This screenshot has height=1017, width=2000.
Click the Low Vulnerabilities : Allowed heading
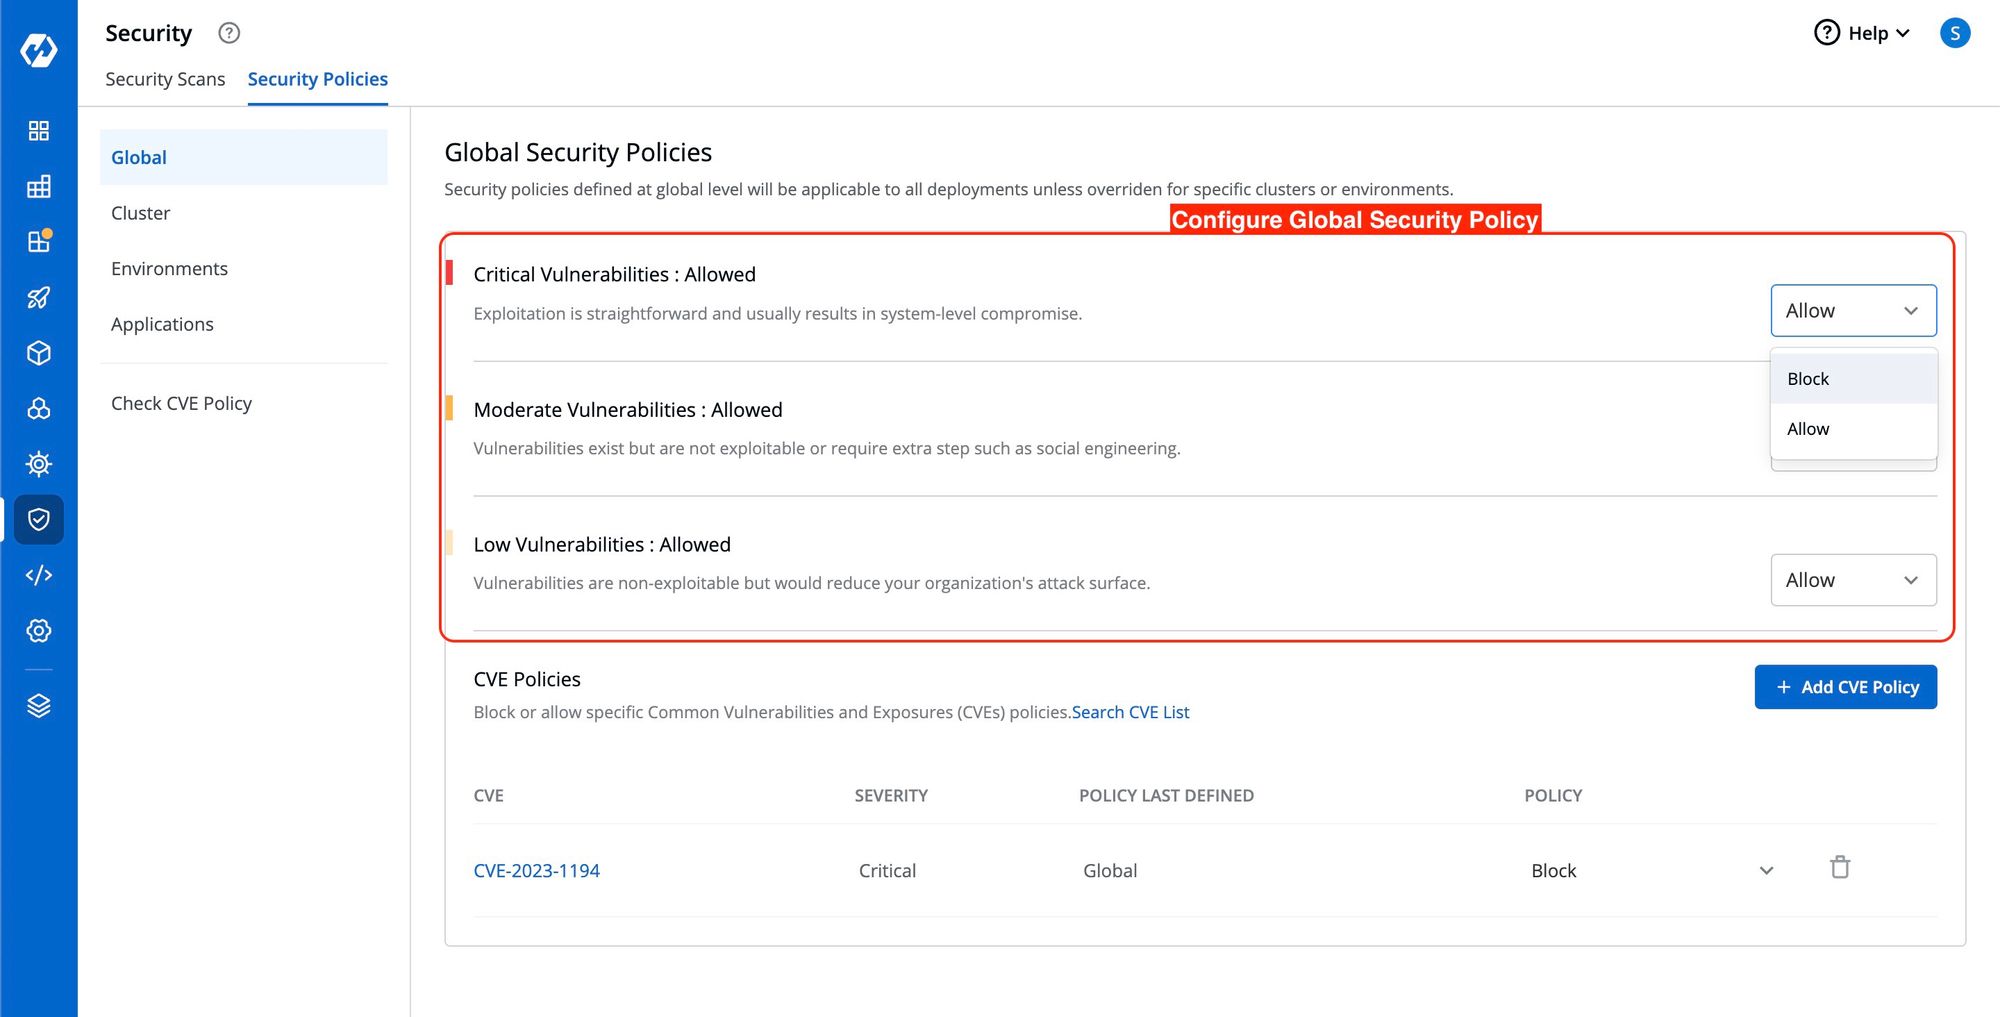click(602, 545)
